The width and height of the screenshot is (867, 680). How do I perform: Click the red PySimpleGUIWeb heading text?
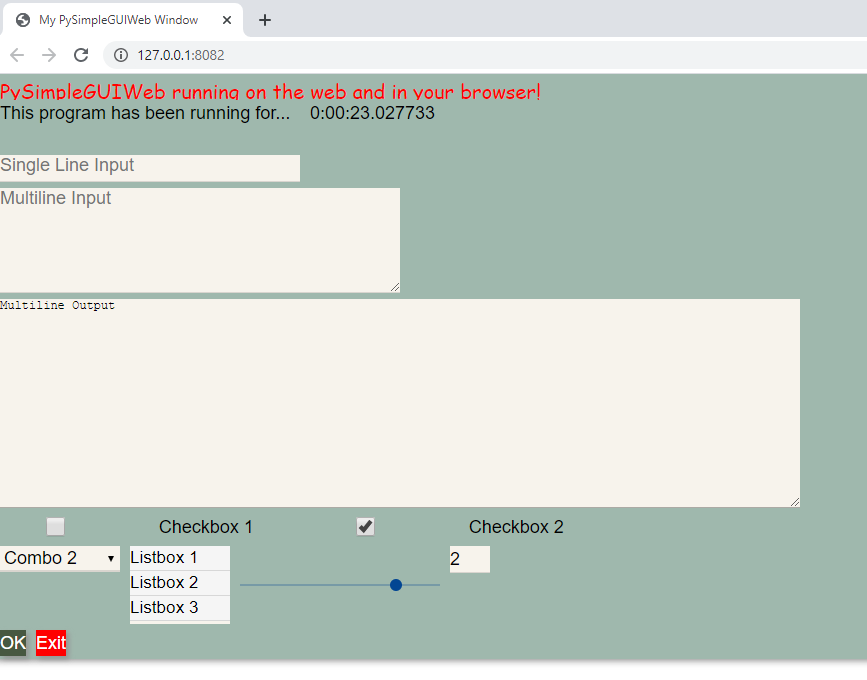(x=270, y=92)
